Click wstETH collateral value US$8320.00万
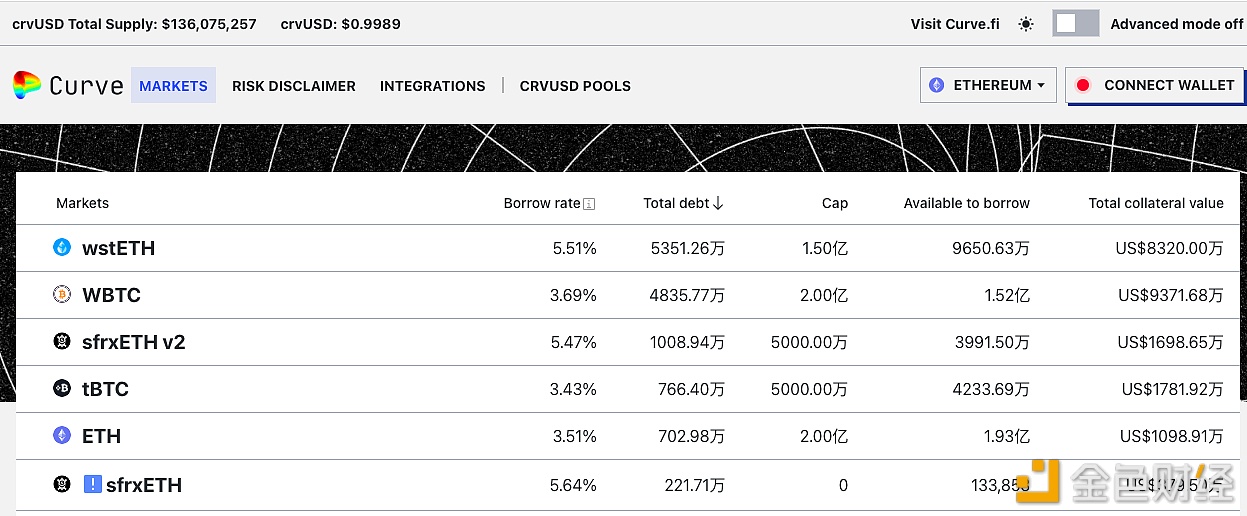The width and height of the screenshot is (1247, 516). [x=1170, y=248]
